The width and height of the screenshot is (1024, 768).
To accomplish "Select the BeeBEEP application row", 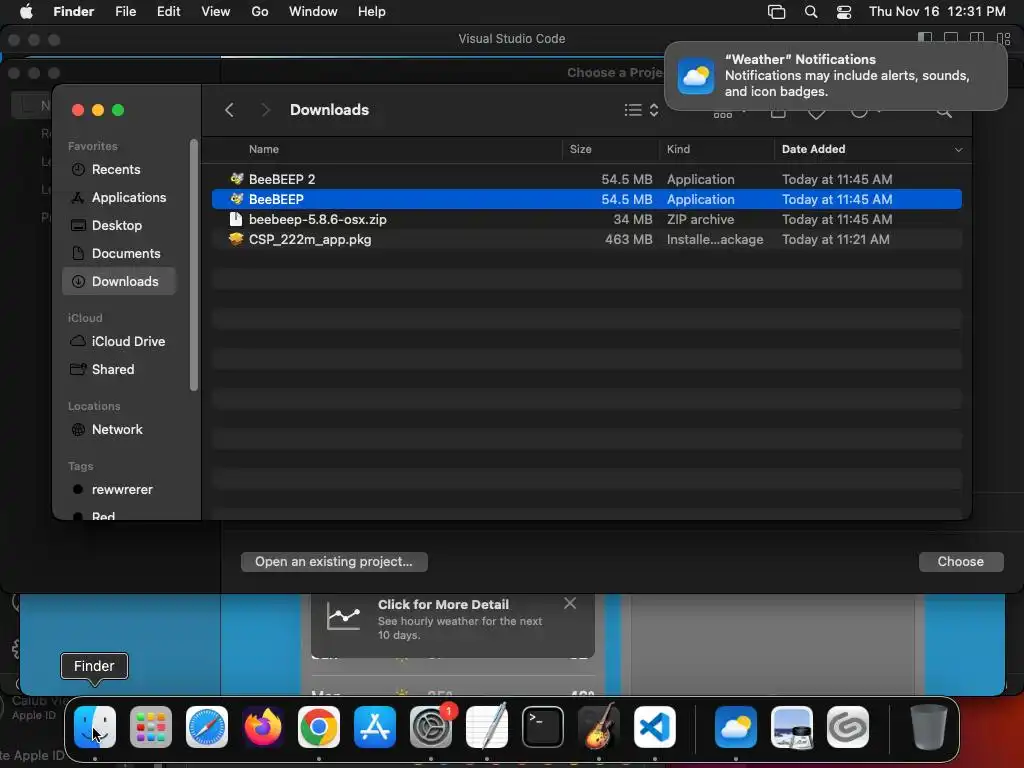I will (x=586, y=199).
